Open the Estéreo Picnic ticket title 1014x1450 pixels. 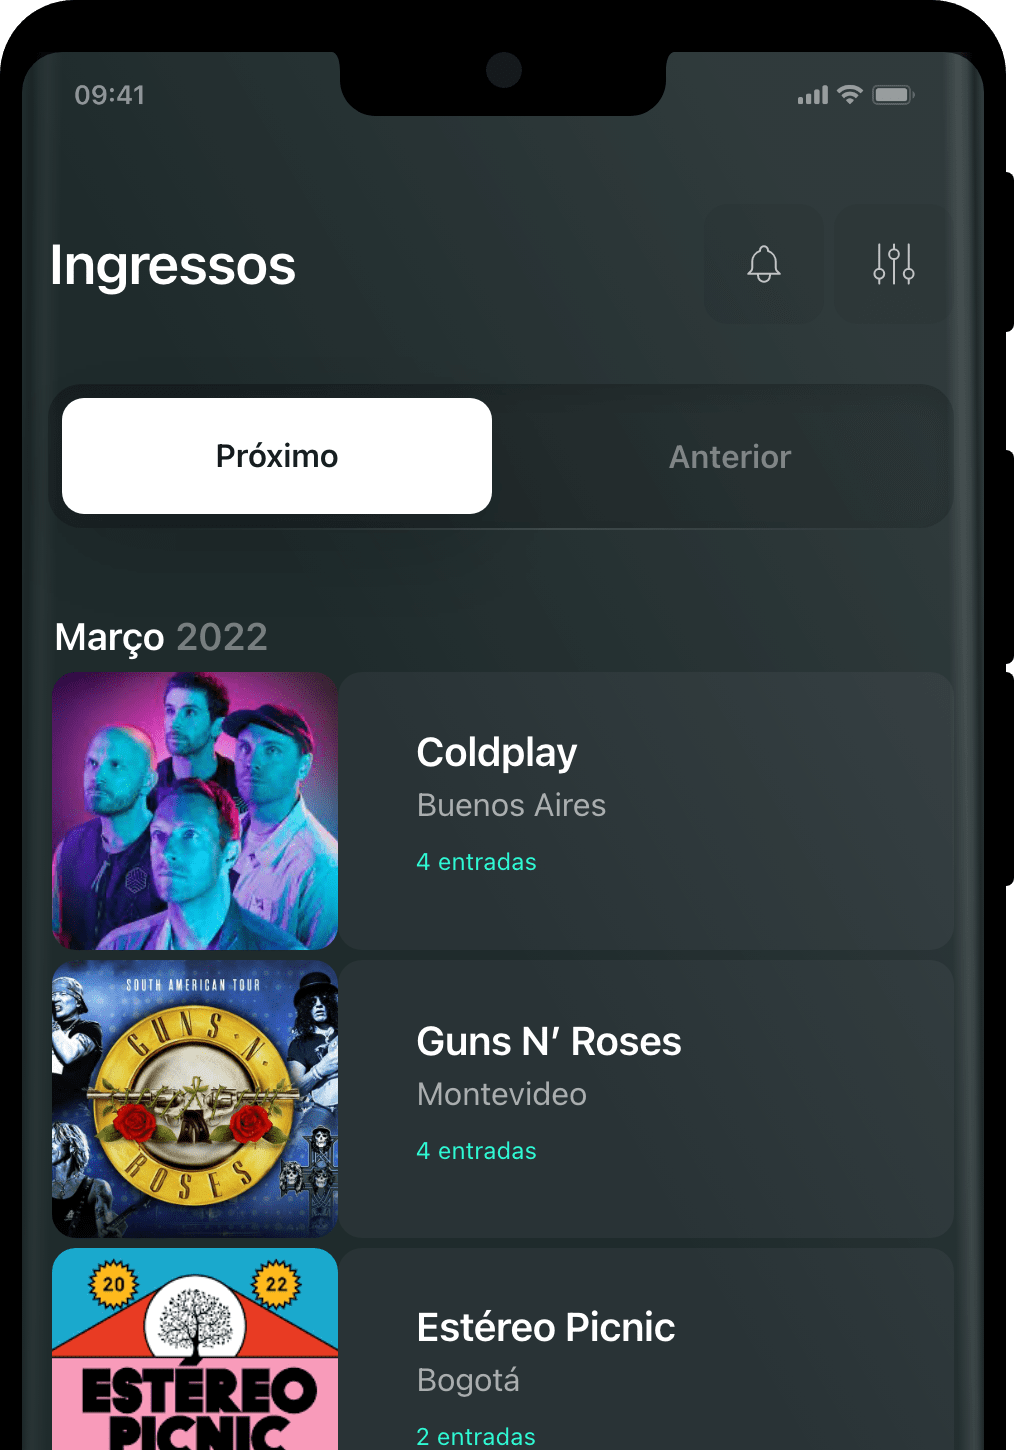click(546, 1327)
